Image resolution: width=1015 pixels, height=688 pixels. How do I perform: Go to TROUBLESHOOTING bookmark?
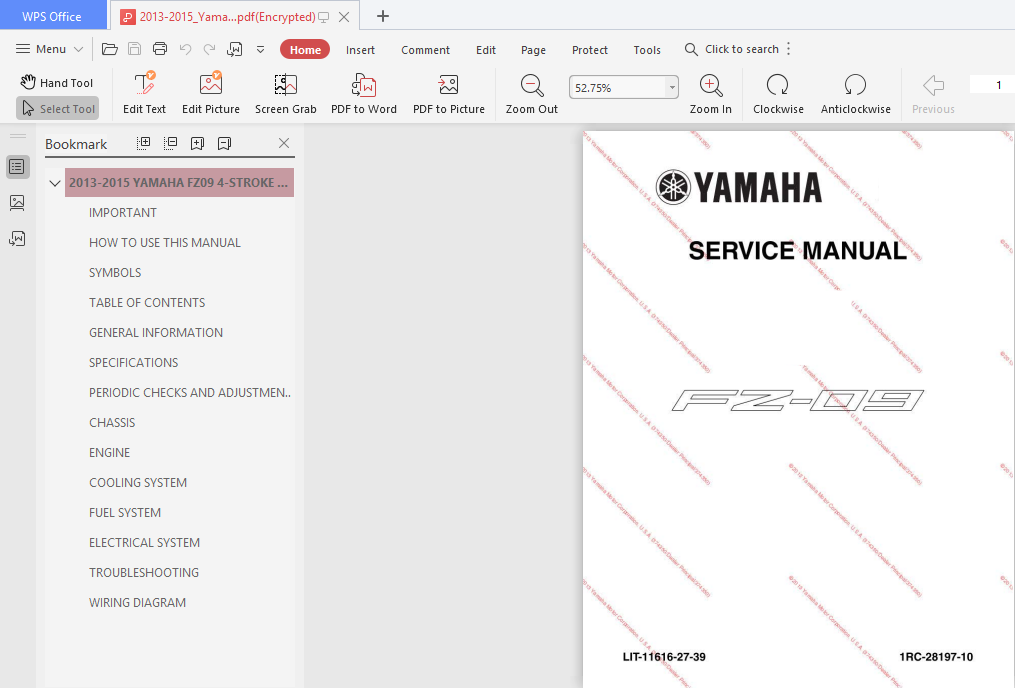click(144, 572)
